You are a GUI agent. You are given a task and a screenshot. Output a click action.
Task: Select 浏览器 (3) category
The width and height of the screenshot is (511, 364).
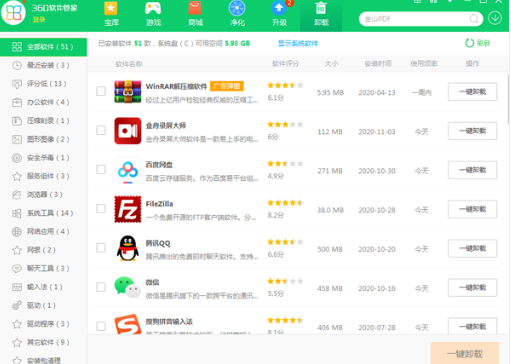click(43, 195)
